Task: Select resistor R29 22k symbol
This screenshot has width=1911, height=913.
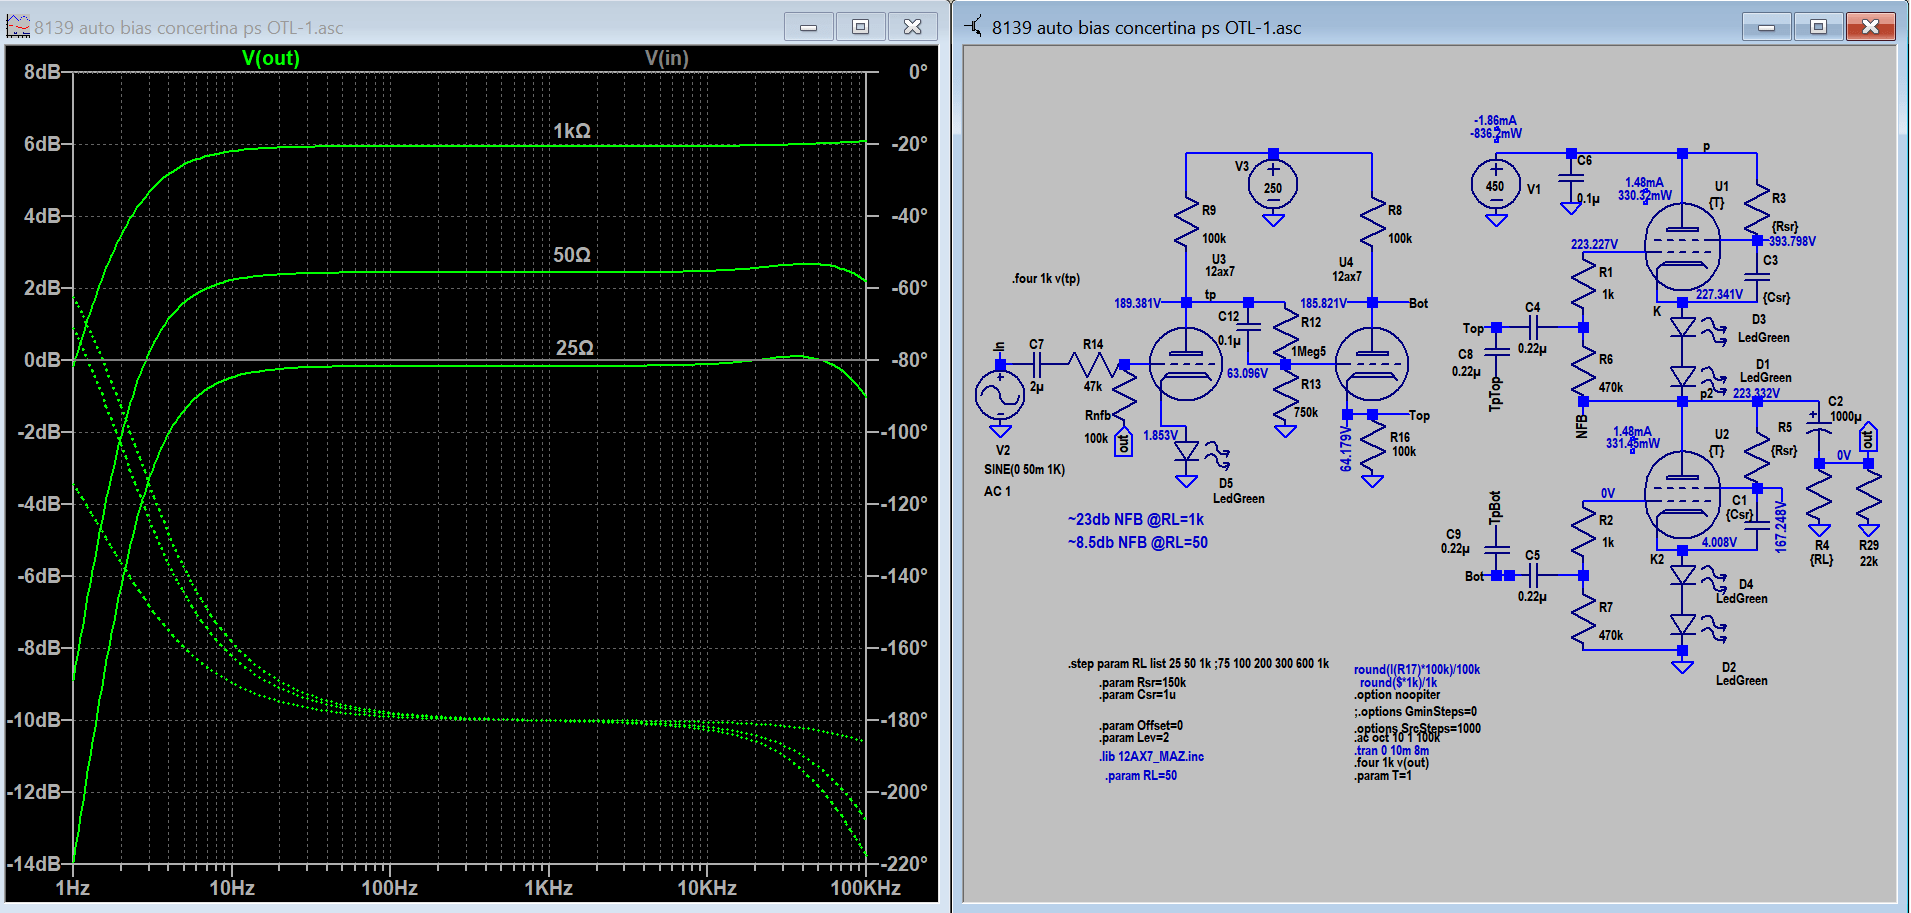Action: coord(1869,497)
